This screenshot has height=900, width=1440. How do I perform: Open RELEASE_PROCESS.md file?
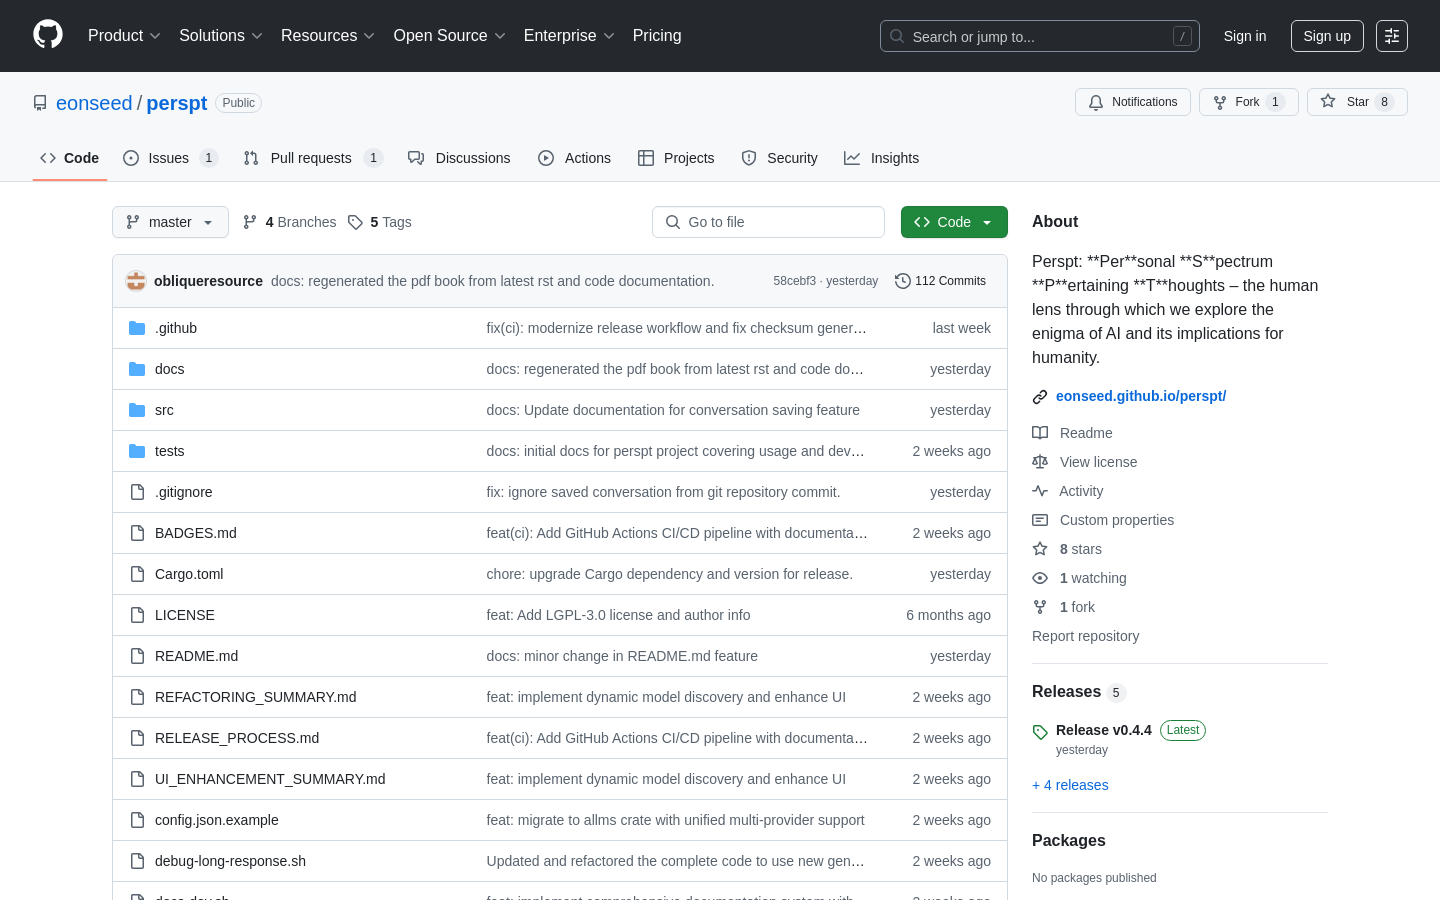(237, 738)
